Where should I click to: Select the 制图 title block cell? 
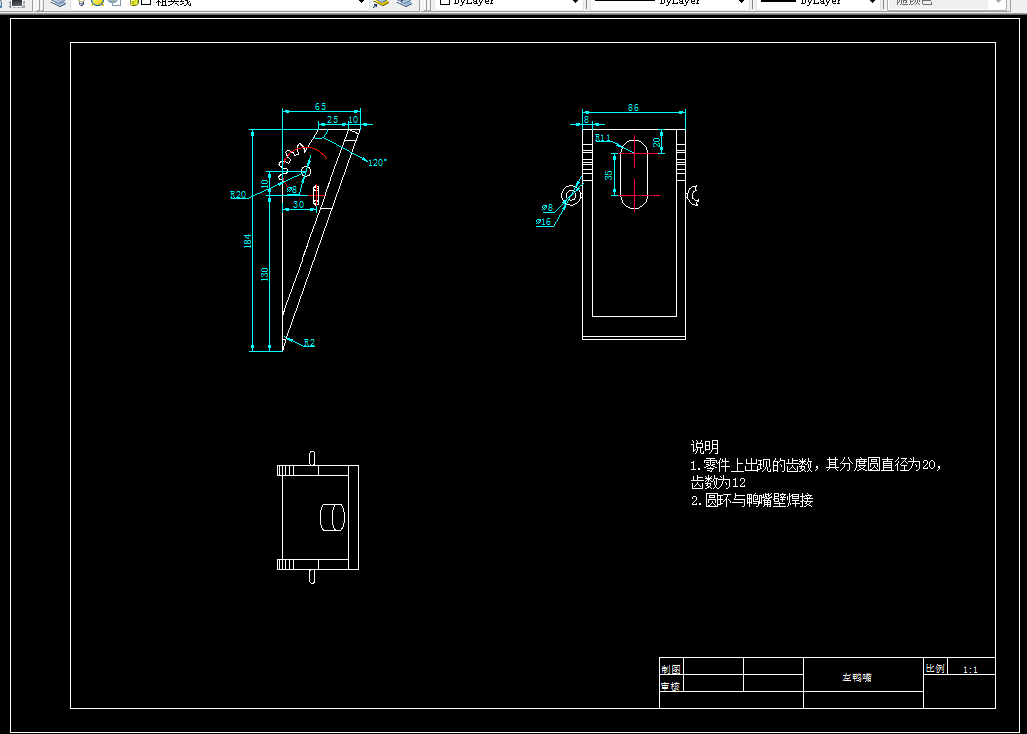click(671, 669)
